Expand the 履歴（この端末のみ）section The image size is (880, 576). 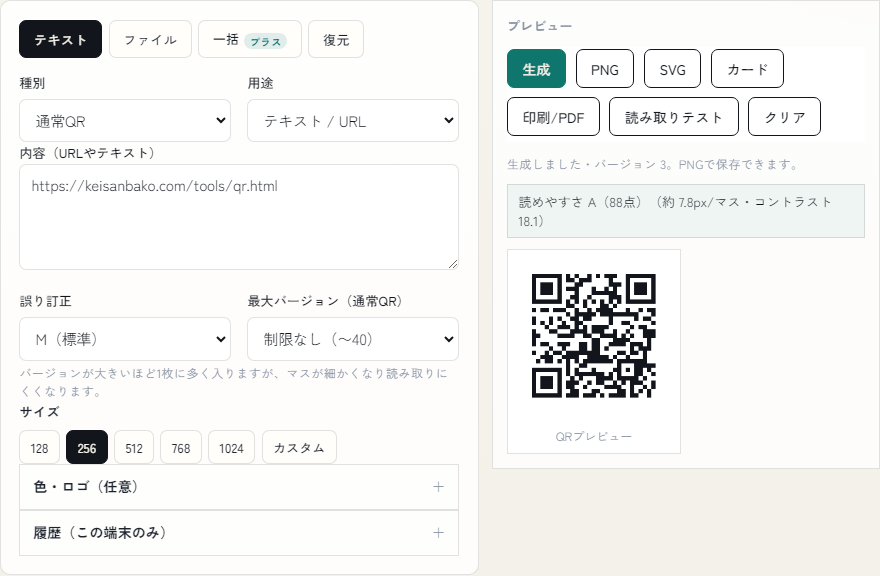coord(239,533)
